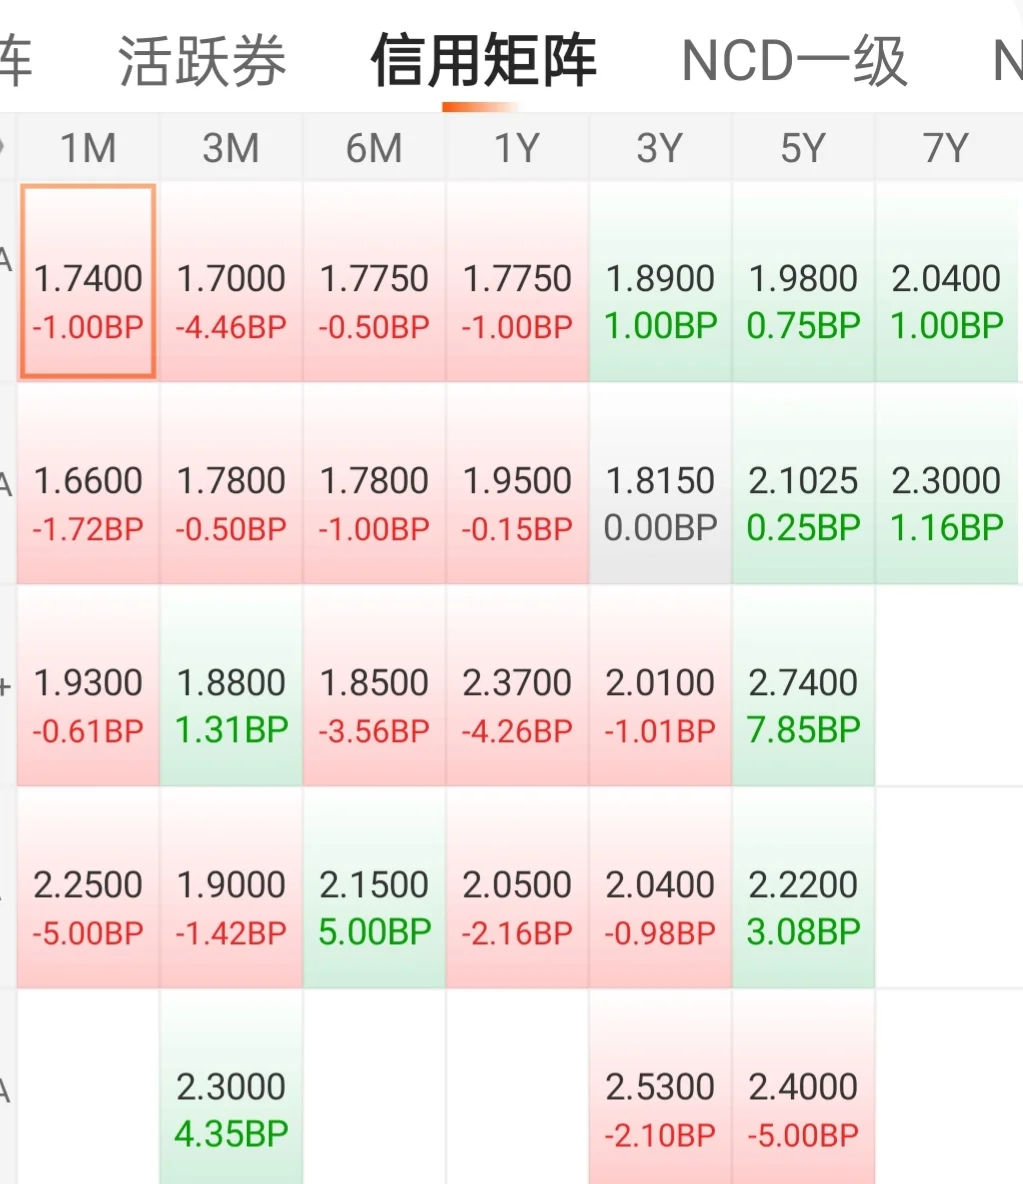This screenshot has width=1023, height=1184.
Task: Open cell with 1.7000 -4.46BP
Action: coord(231,281)
